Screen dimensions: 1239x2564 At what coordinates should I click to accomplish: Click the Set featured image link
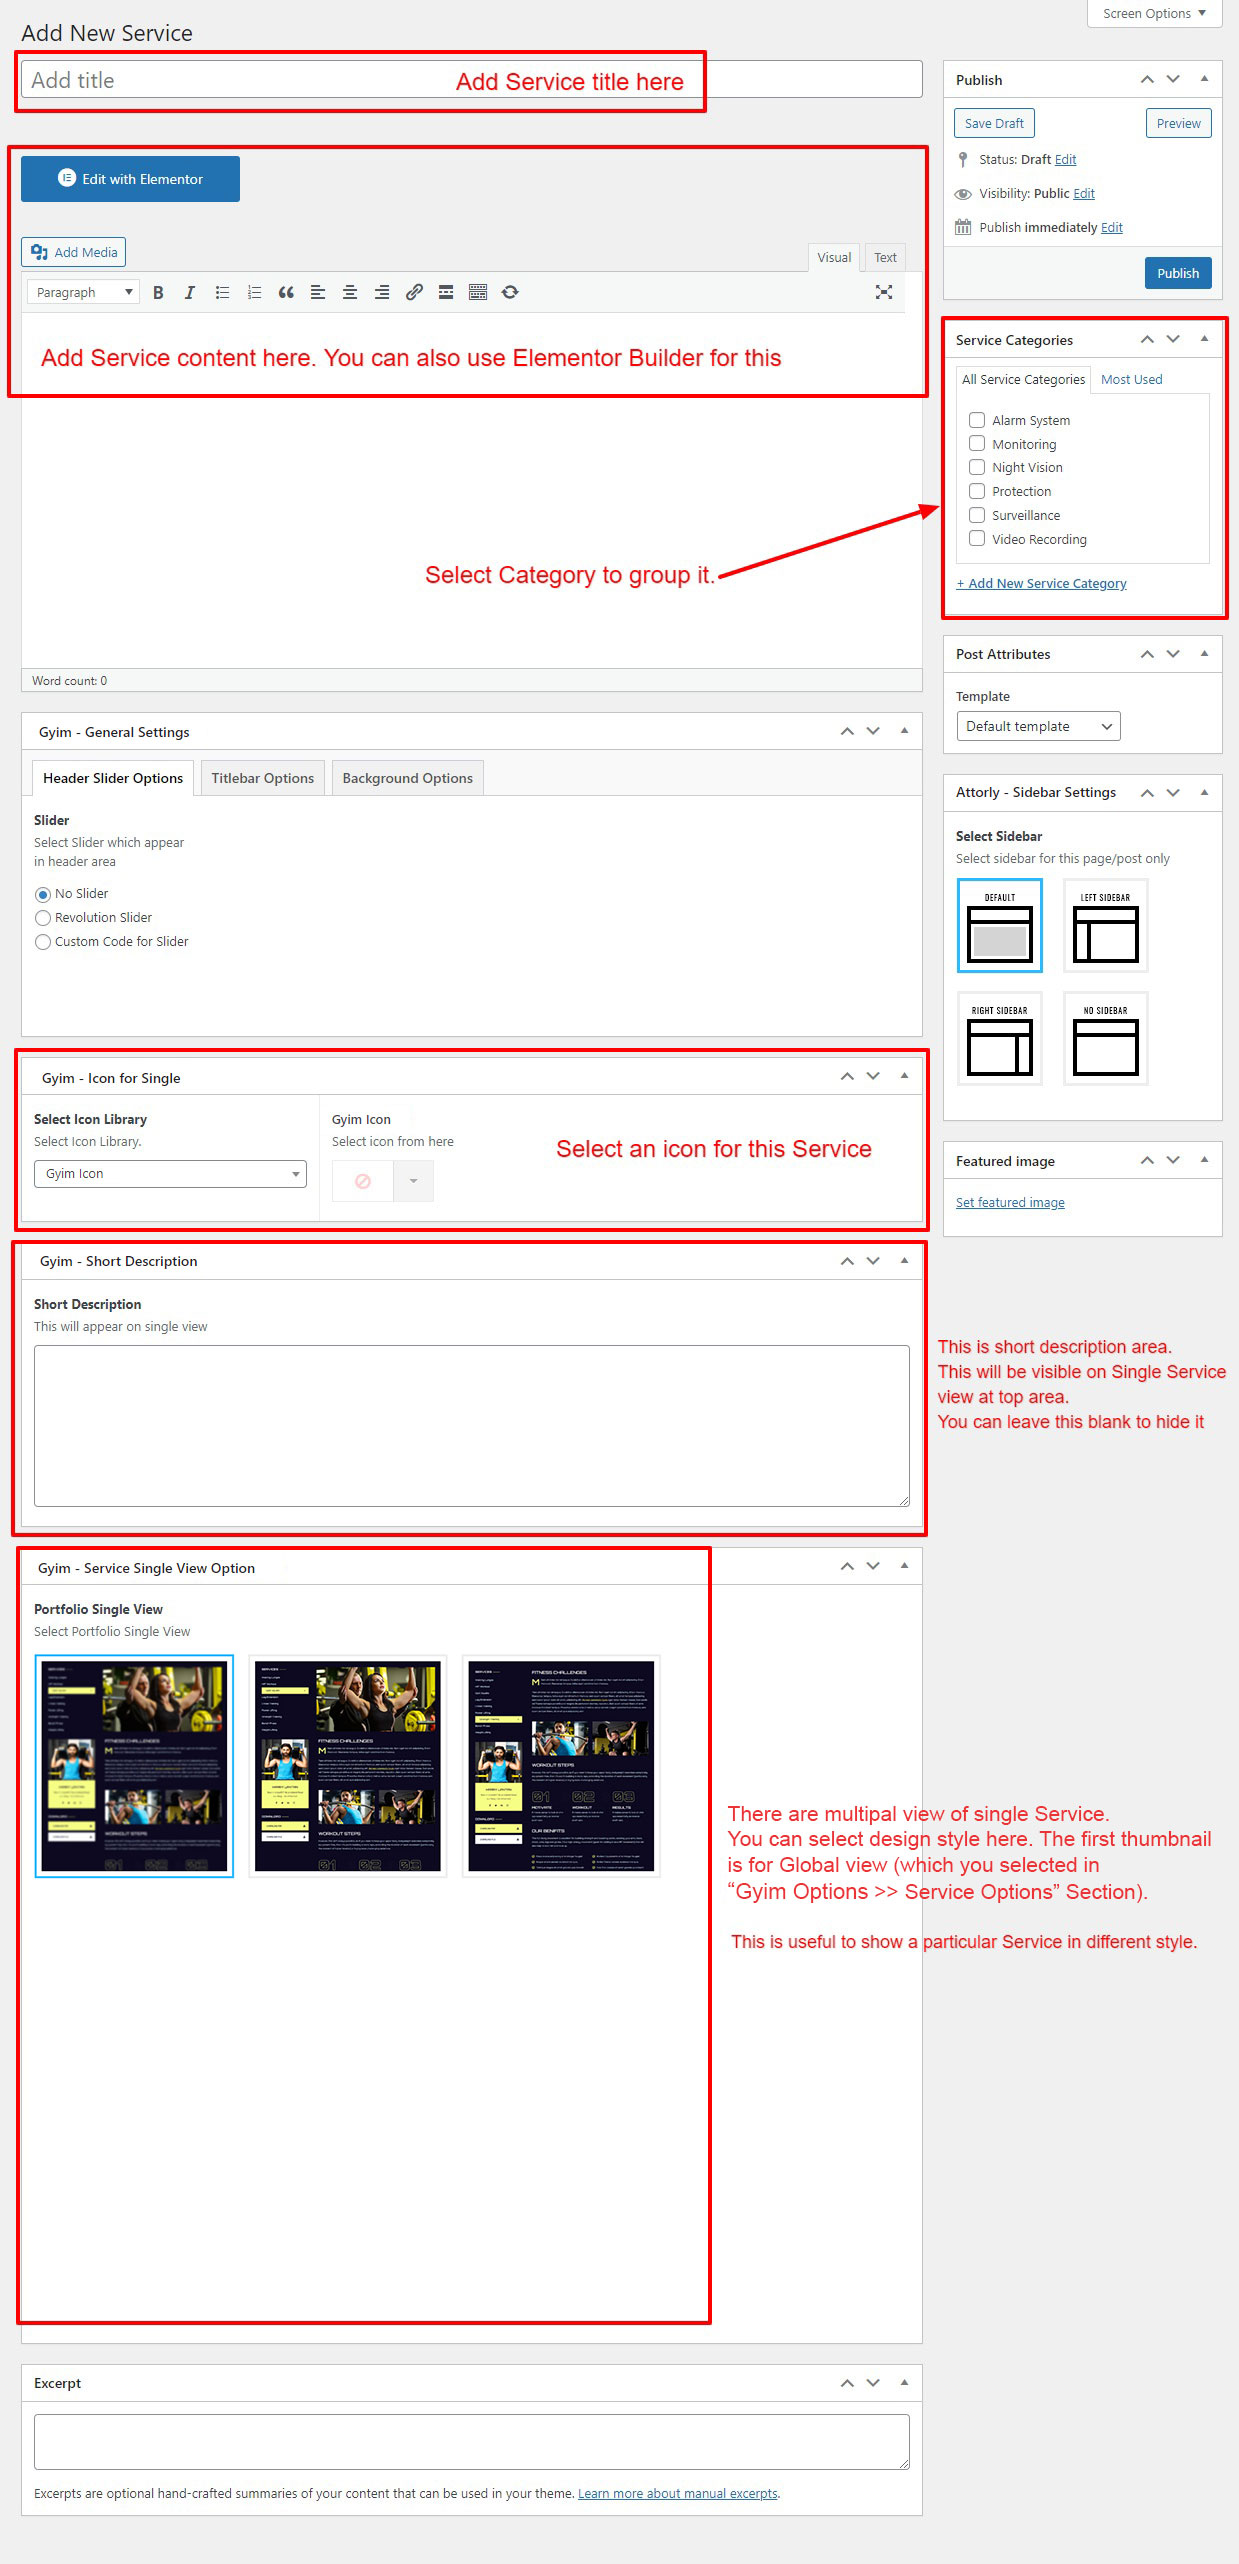pyautogui.click(x=1010, y=1202)
